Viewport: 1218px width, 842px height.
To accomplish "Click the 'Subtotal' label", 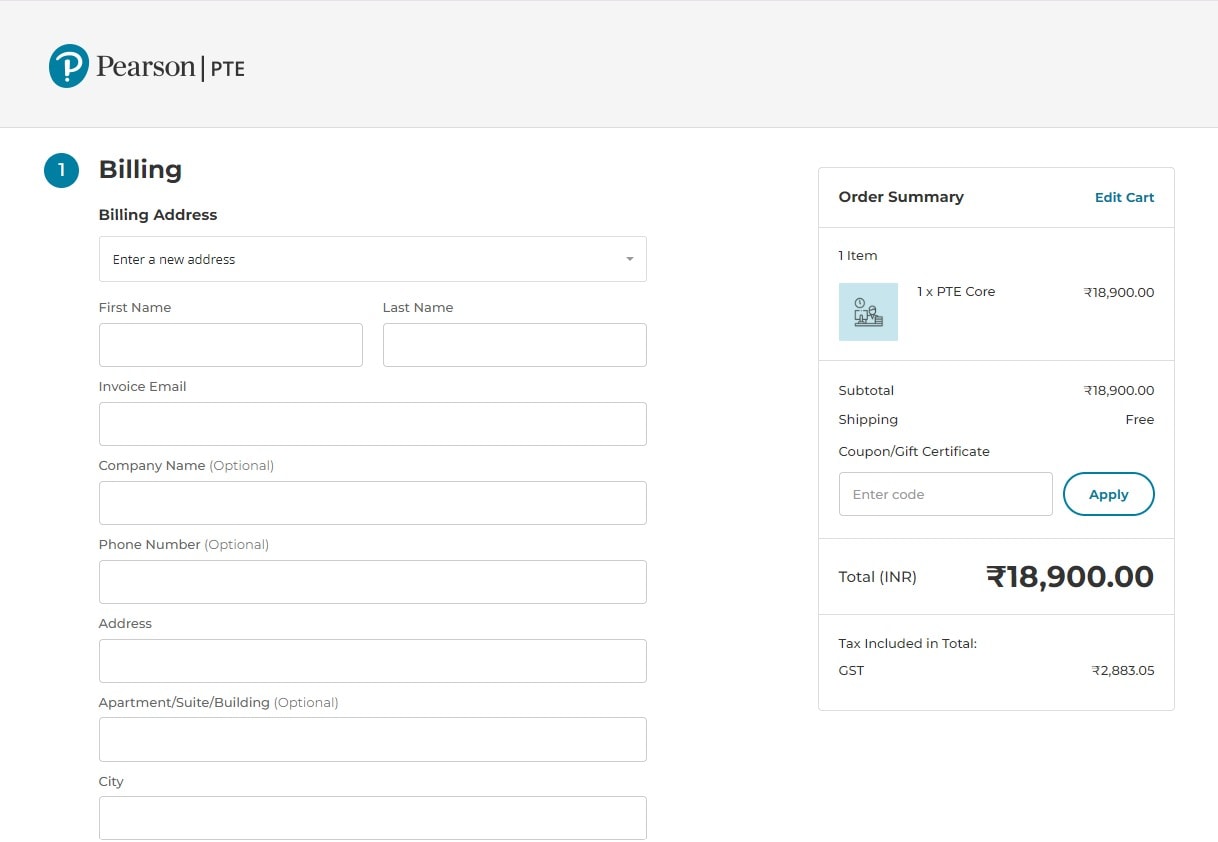I will [866, 390].
